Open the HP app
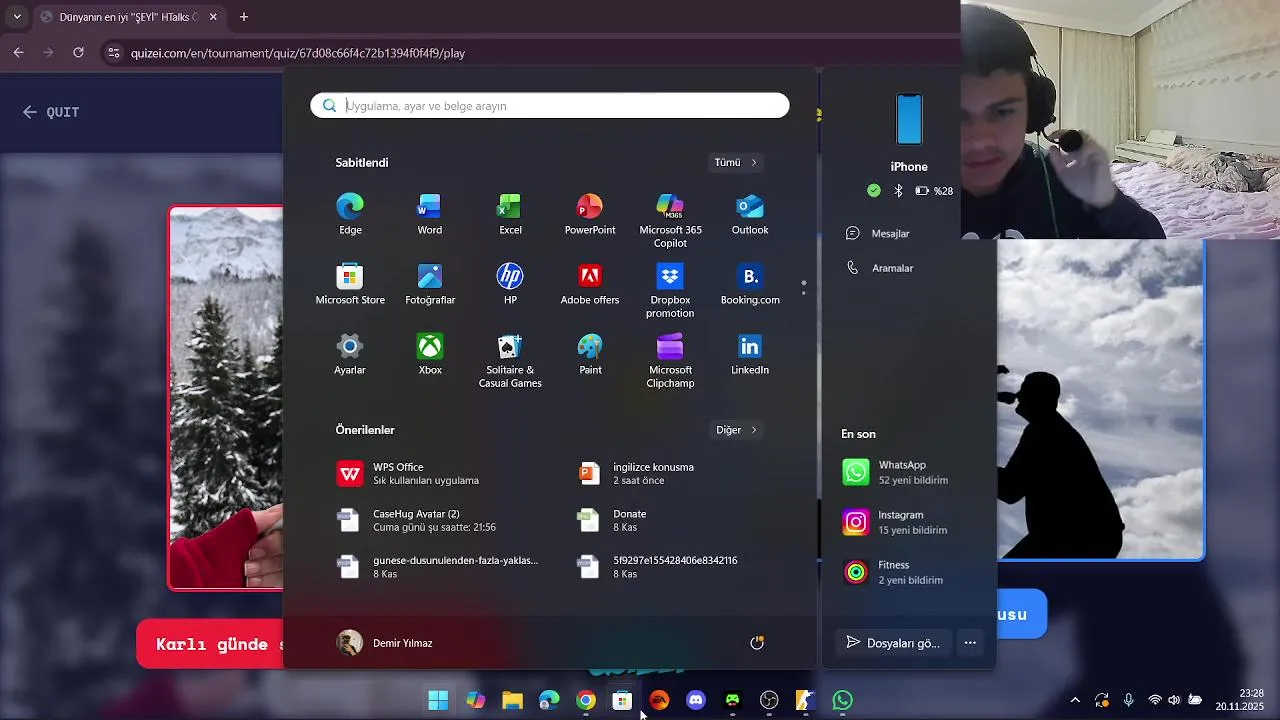The image size is (1280, 720). coord(510,285)
